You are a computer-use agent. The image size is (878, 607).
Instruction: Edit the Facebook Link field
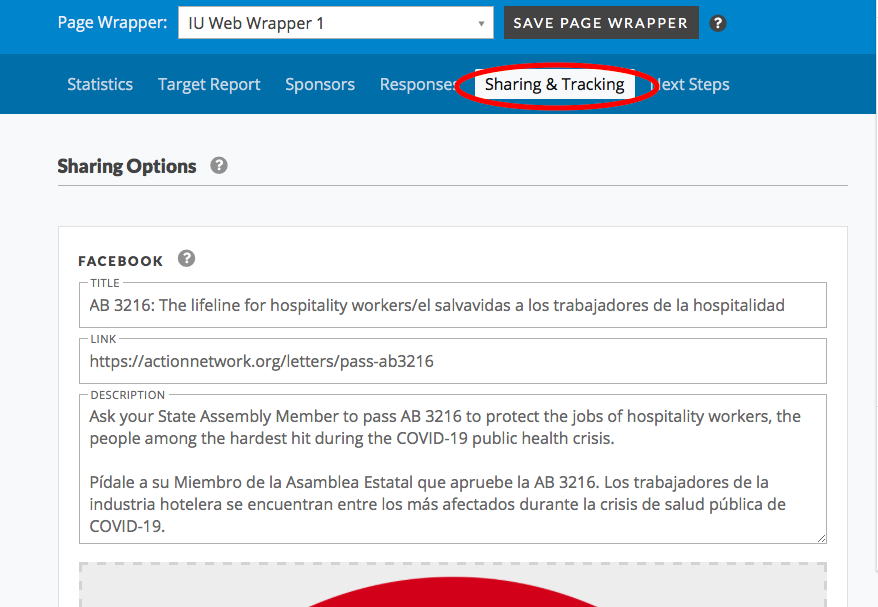(x=452, y=361)
